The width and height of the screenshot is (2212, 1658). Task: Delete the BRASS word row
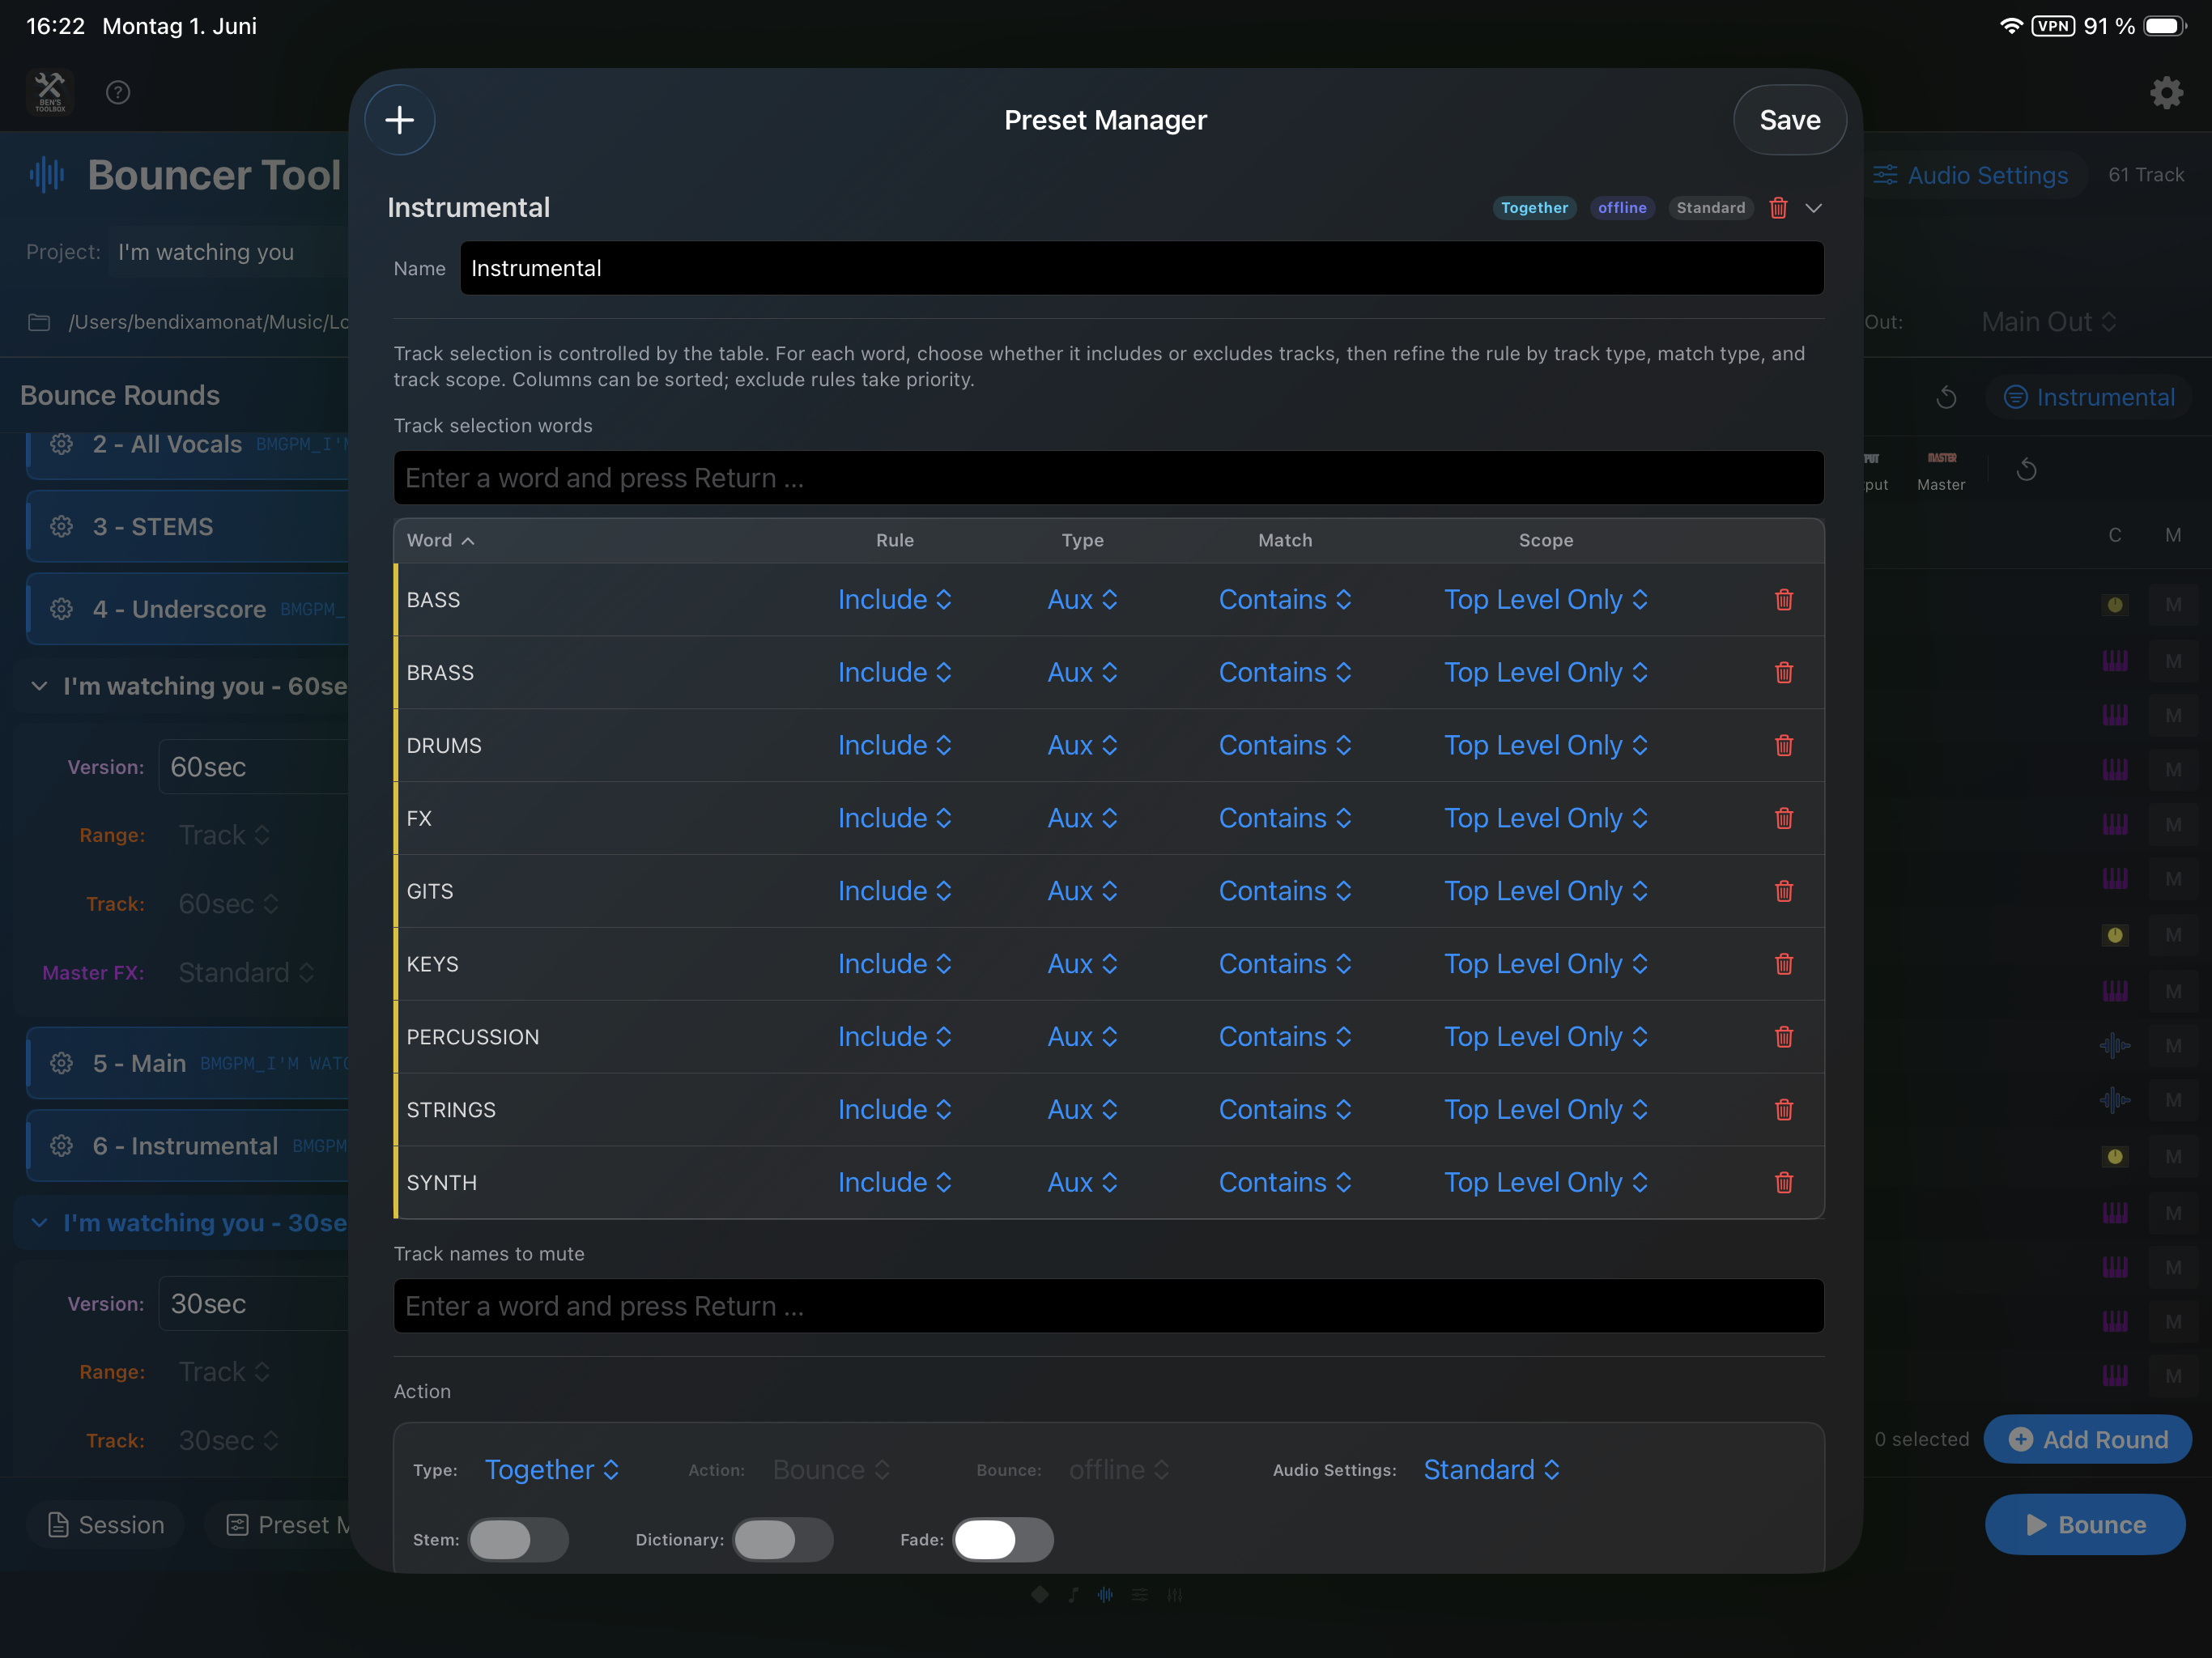point(1784,673)
